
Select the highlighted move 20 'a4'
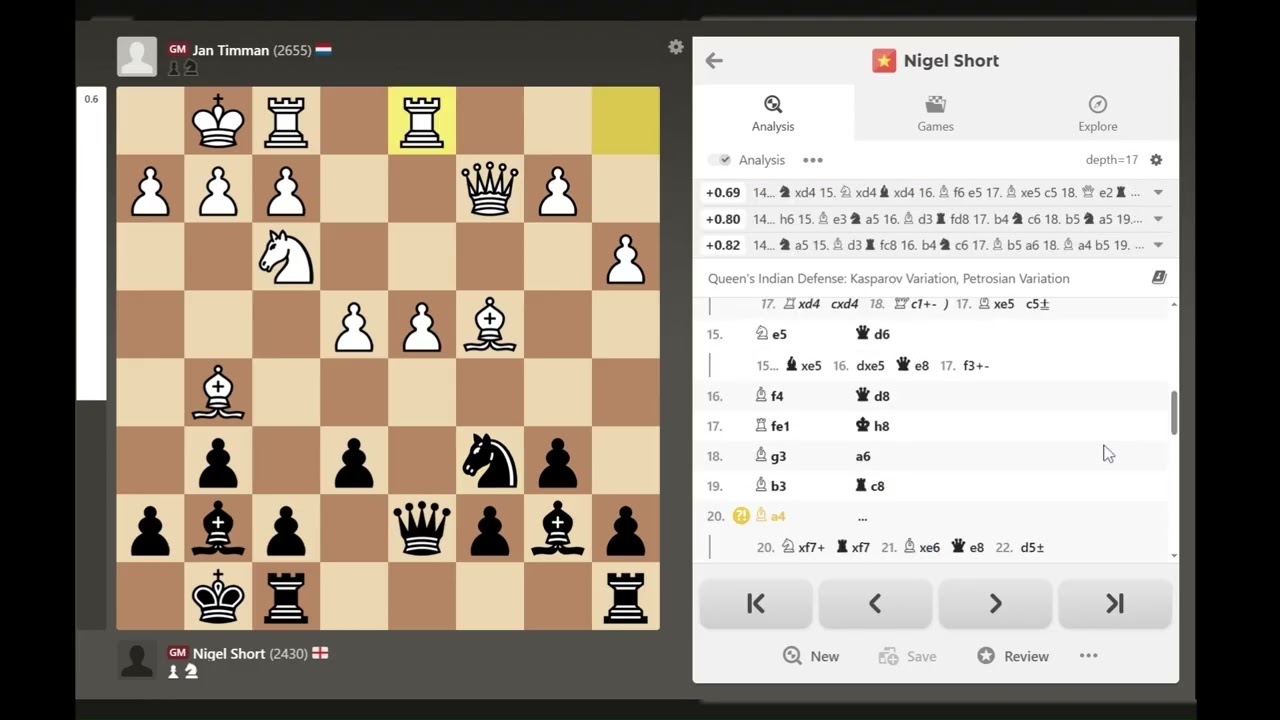(x=770, y=516)
